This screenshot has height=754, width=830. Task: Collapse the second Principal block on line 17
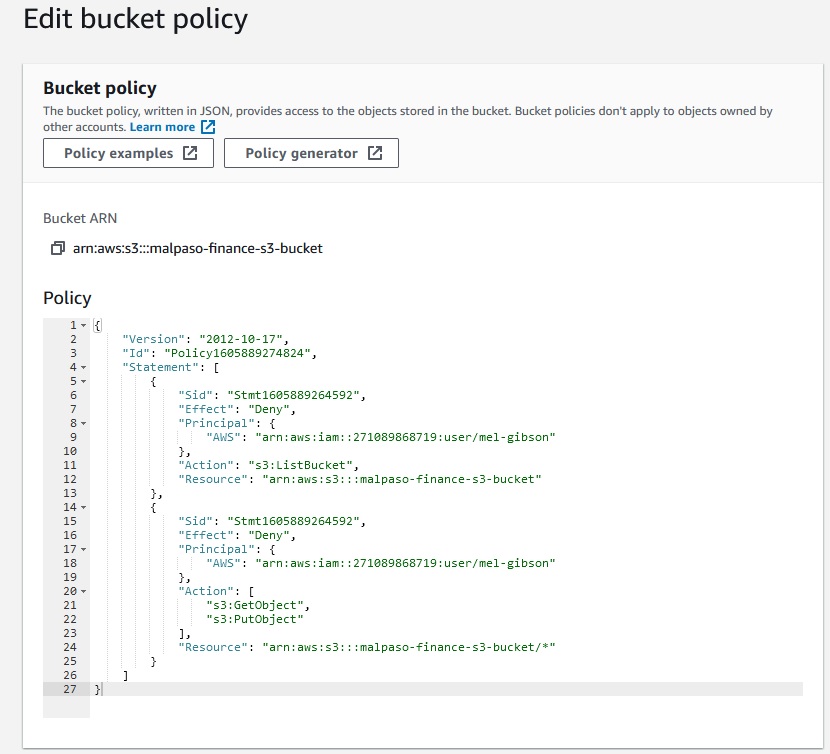[x=82, y=550]
